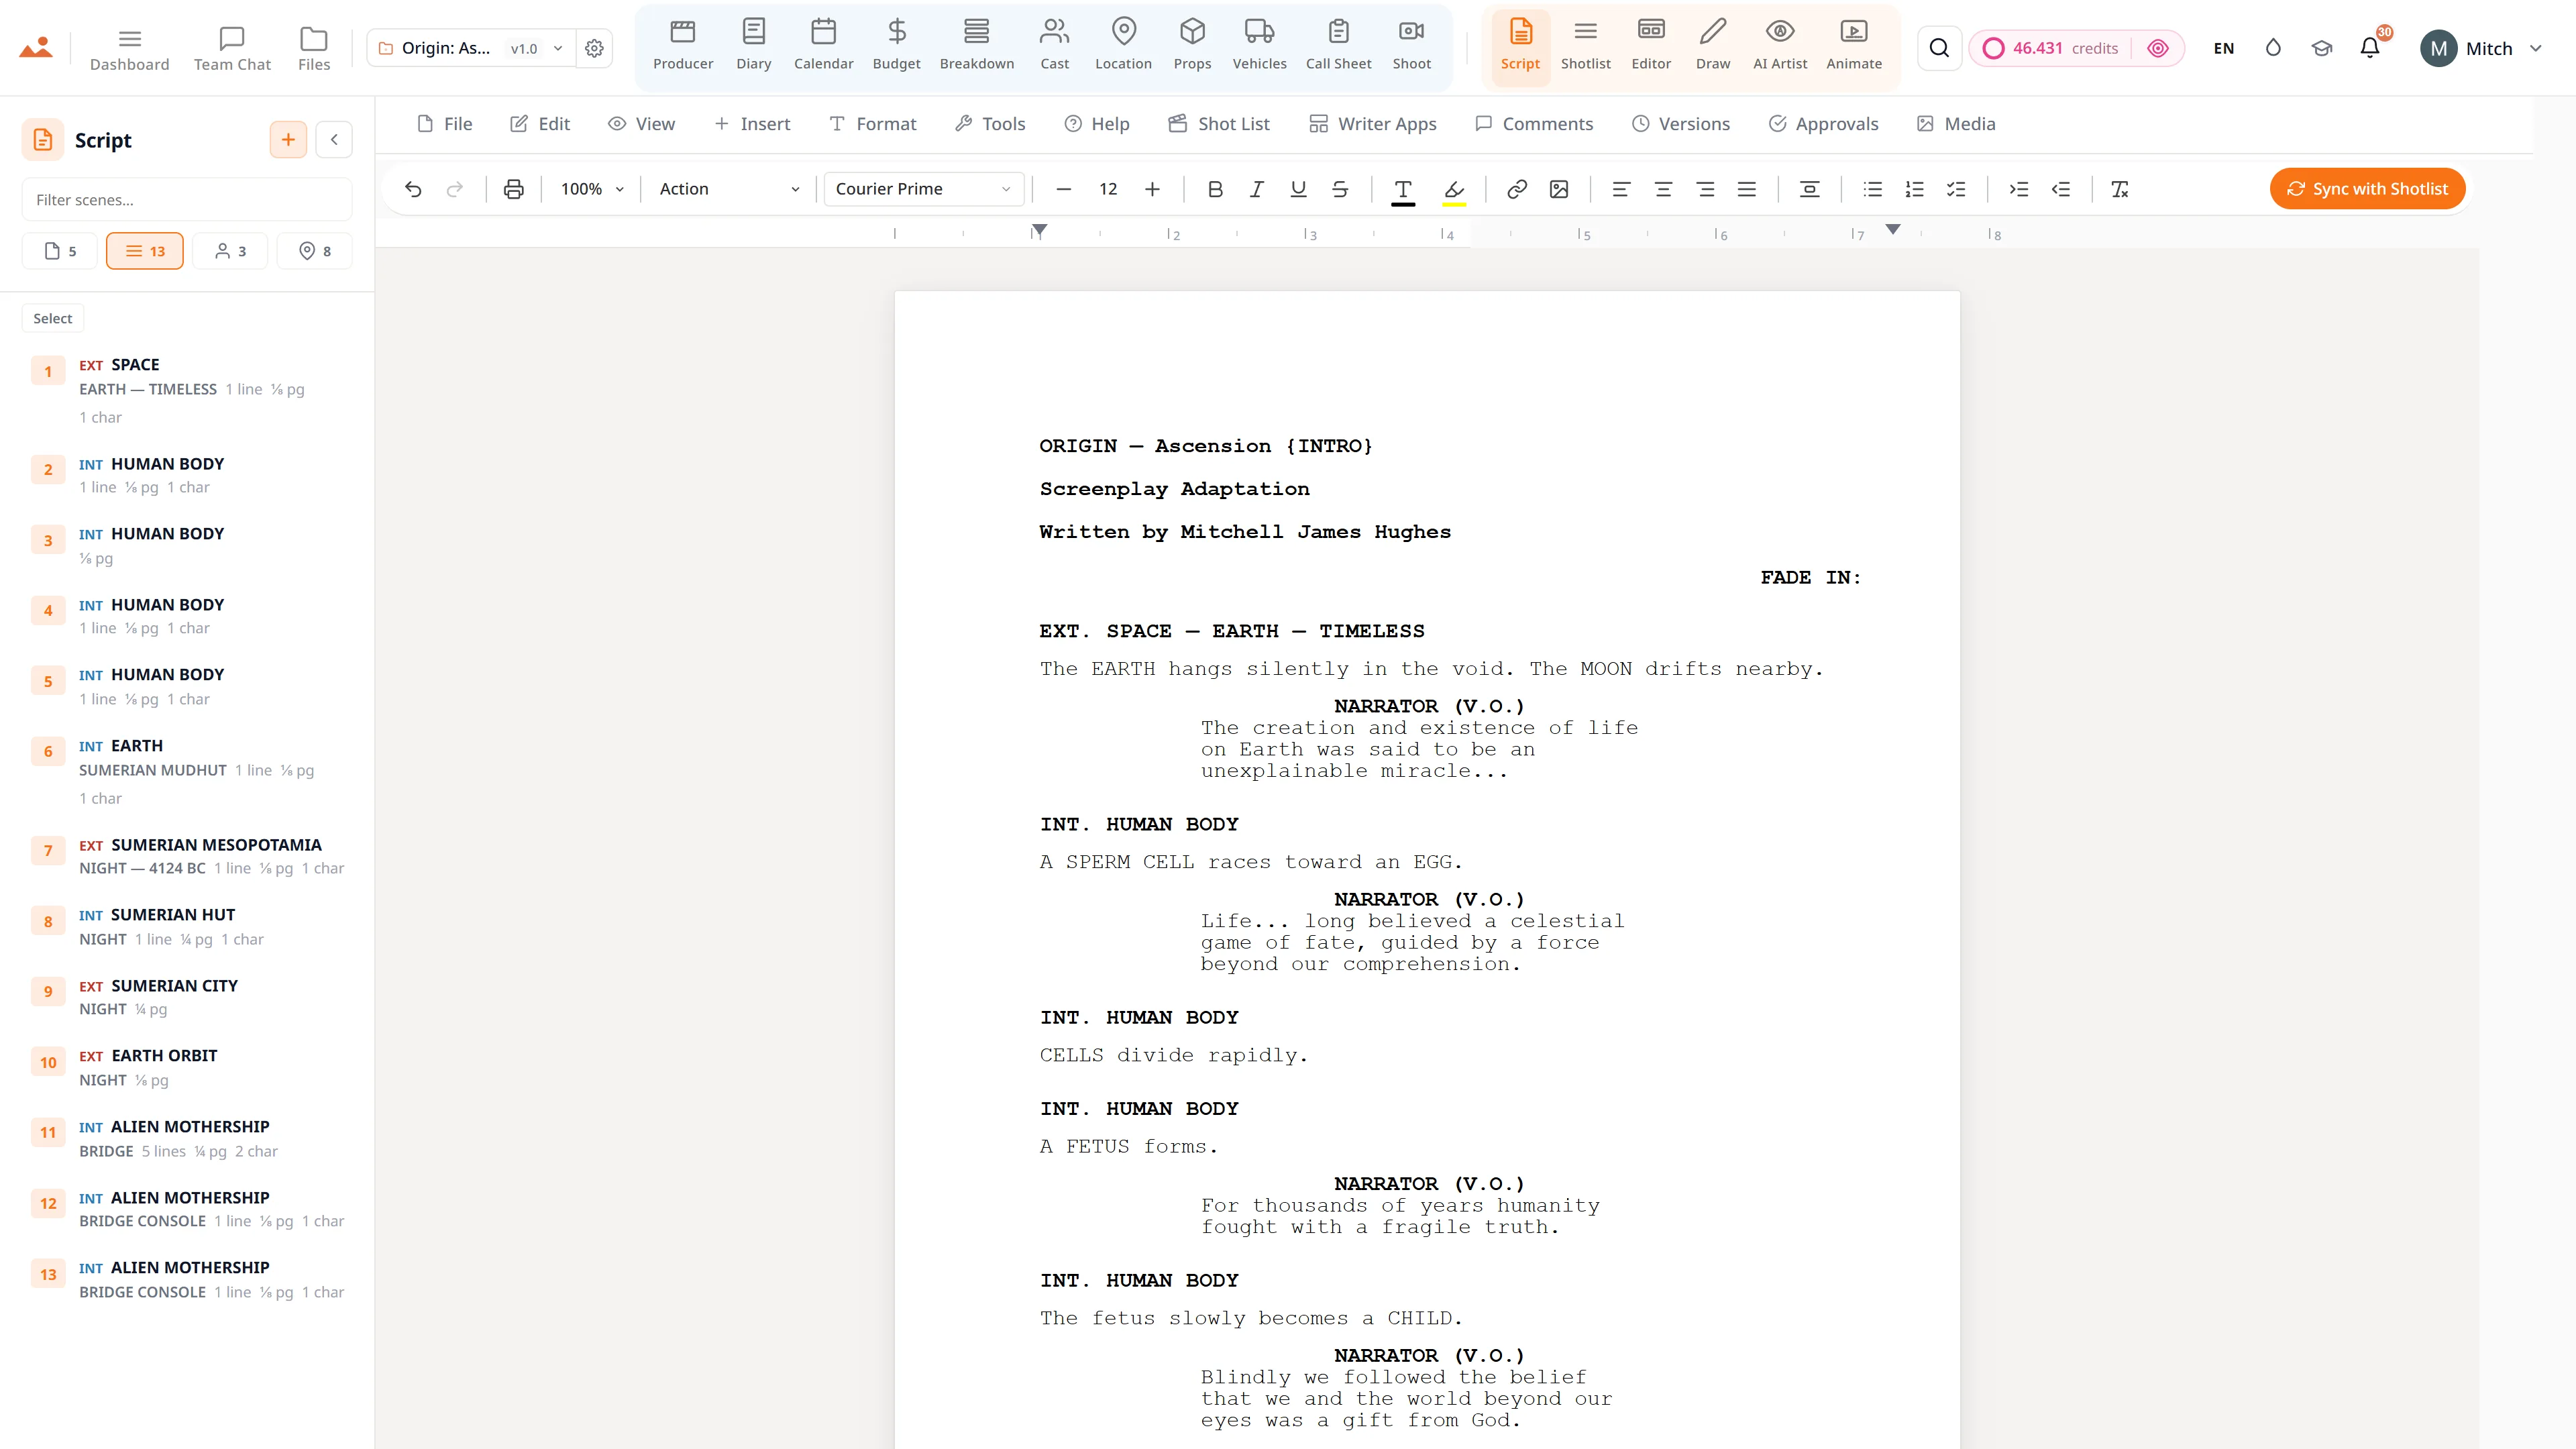Open the Versions panel
The width and height of the screenshot is (2576, 1449).
point(1681,124)
